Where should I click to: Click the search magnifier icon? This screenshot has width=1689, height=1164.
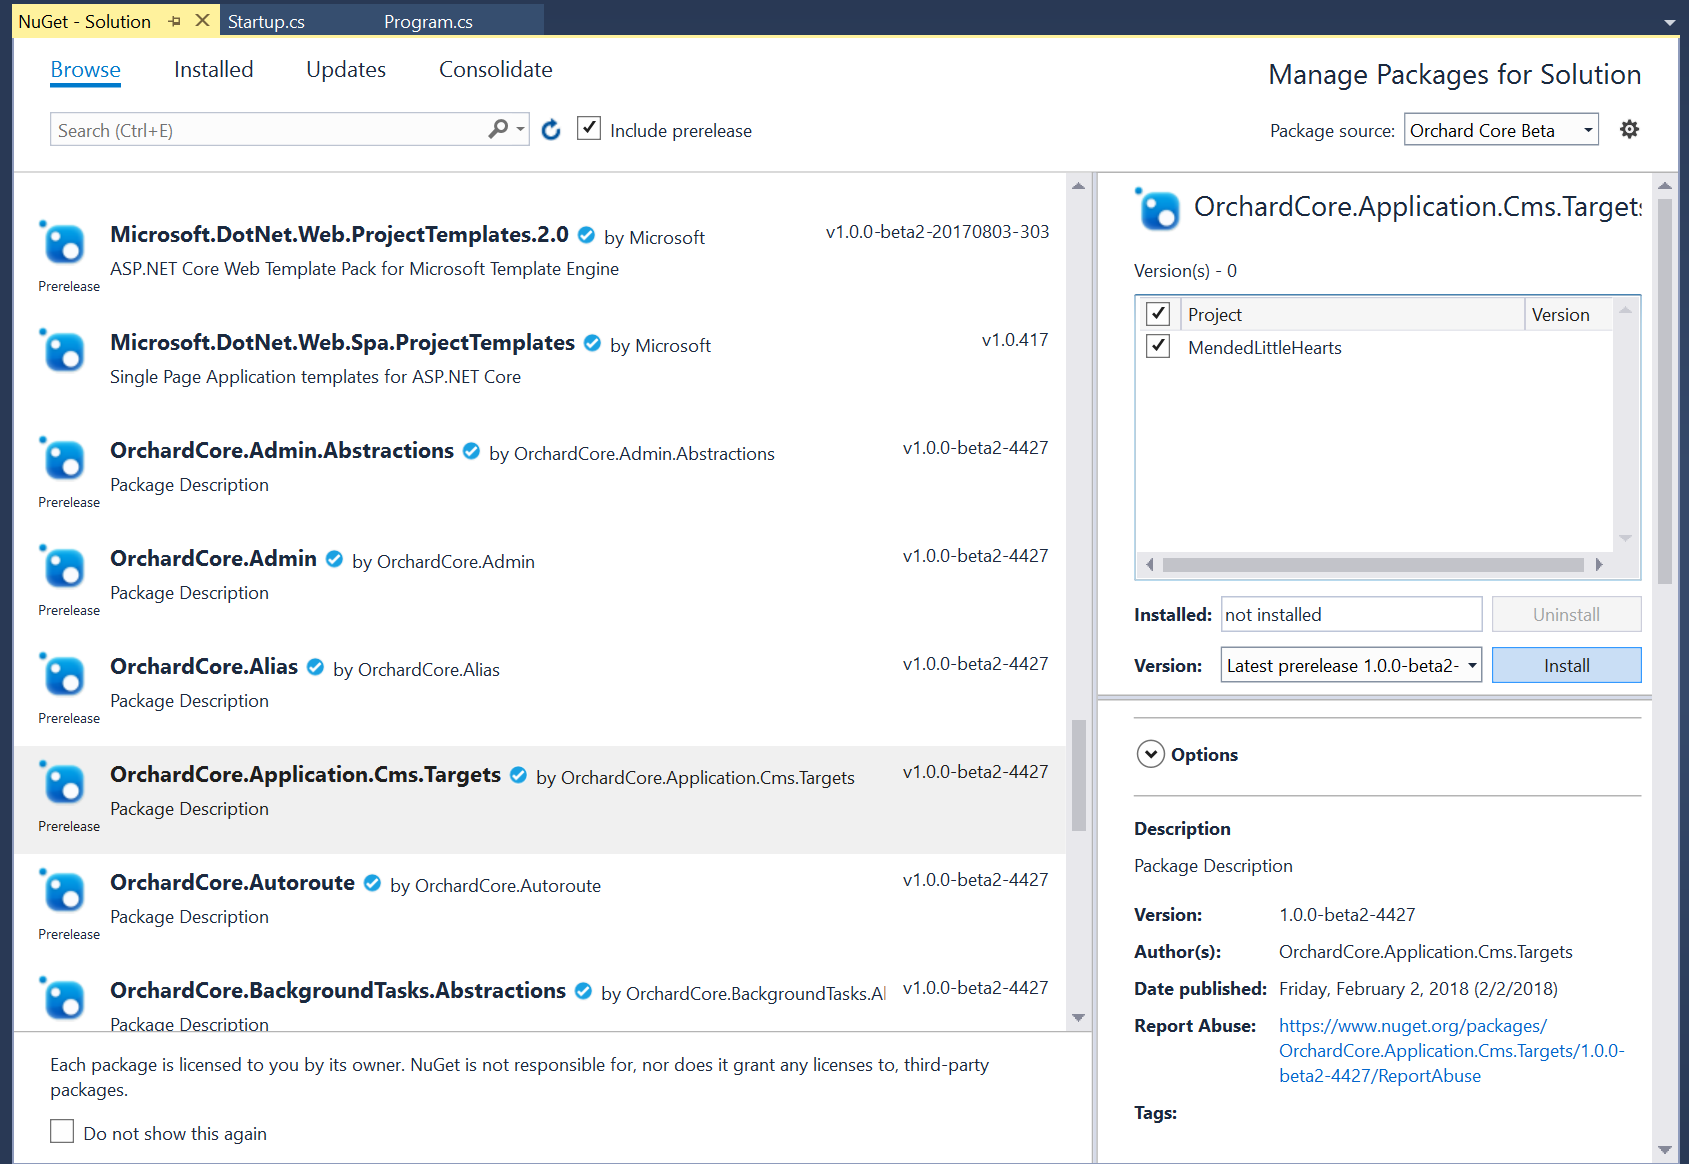click(497, 129)
